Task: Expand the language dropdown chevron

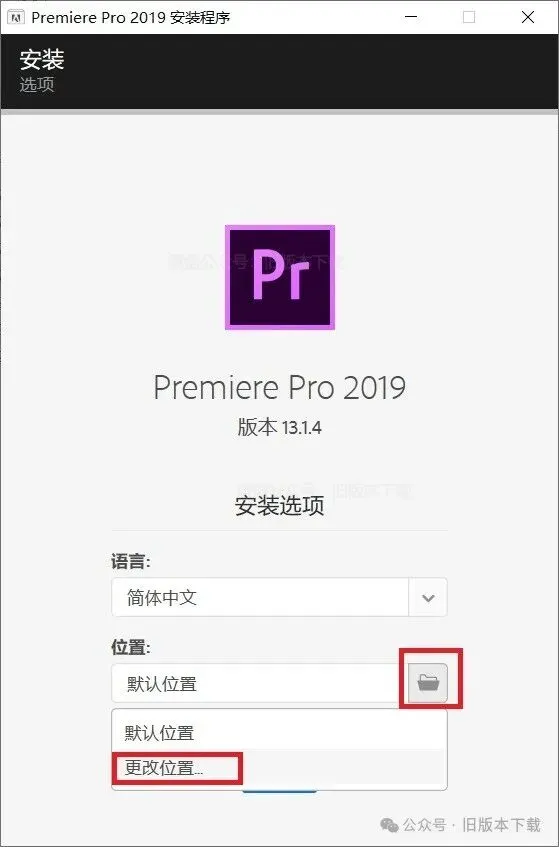Action: tap(428, 597)
